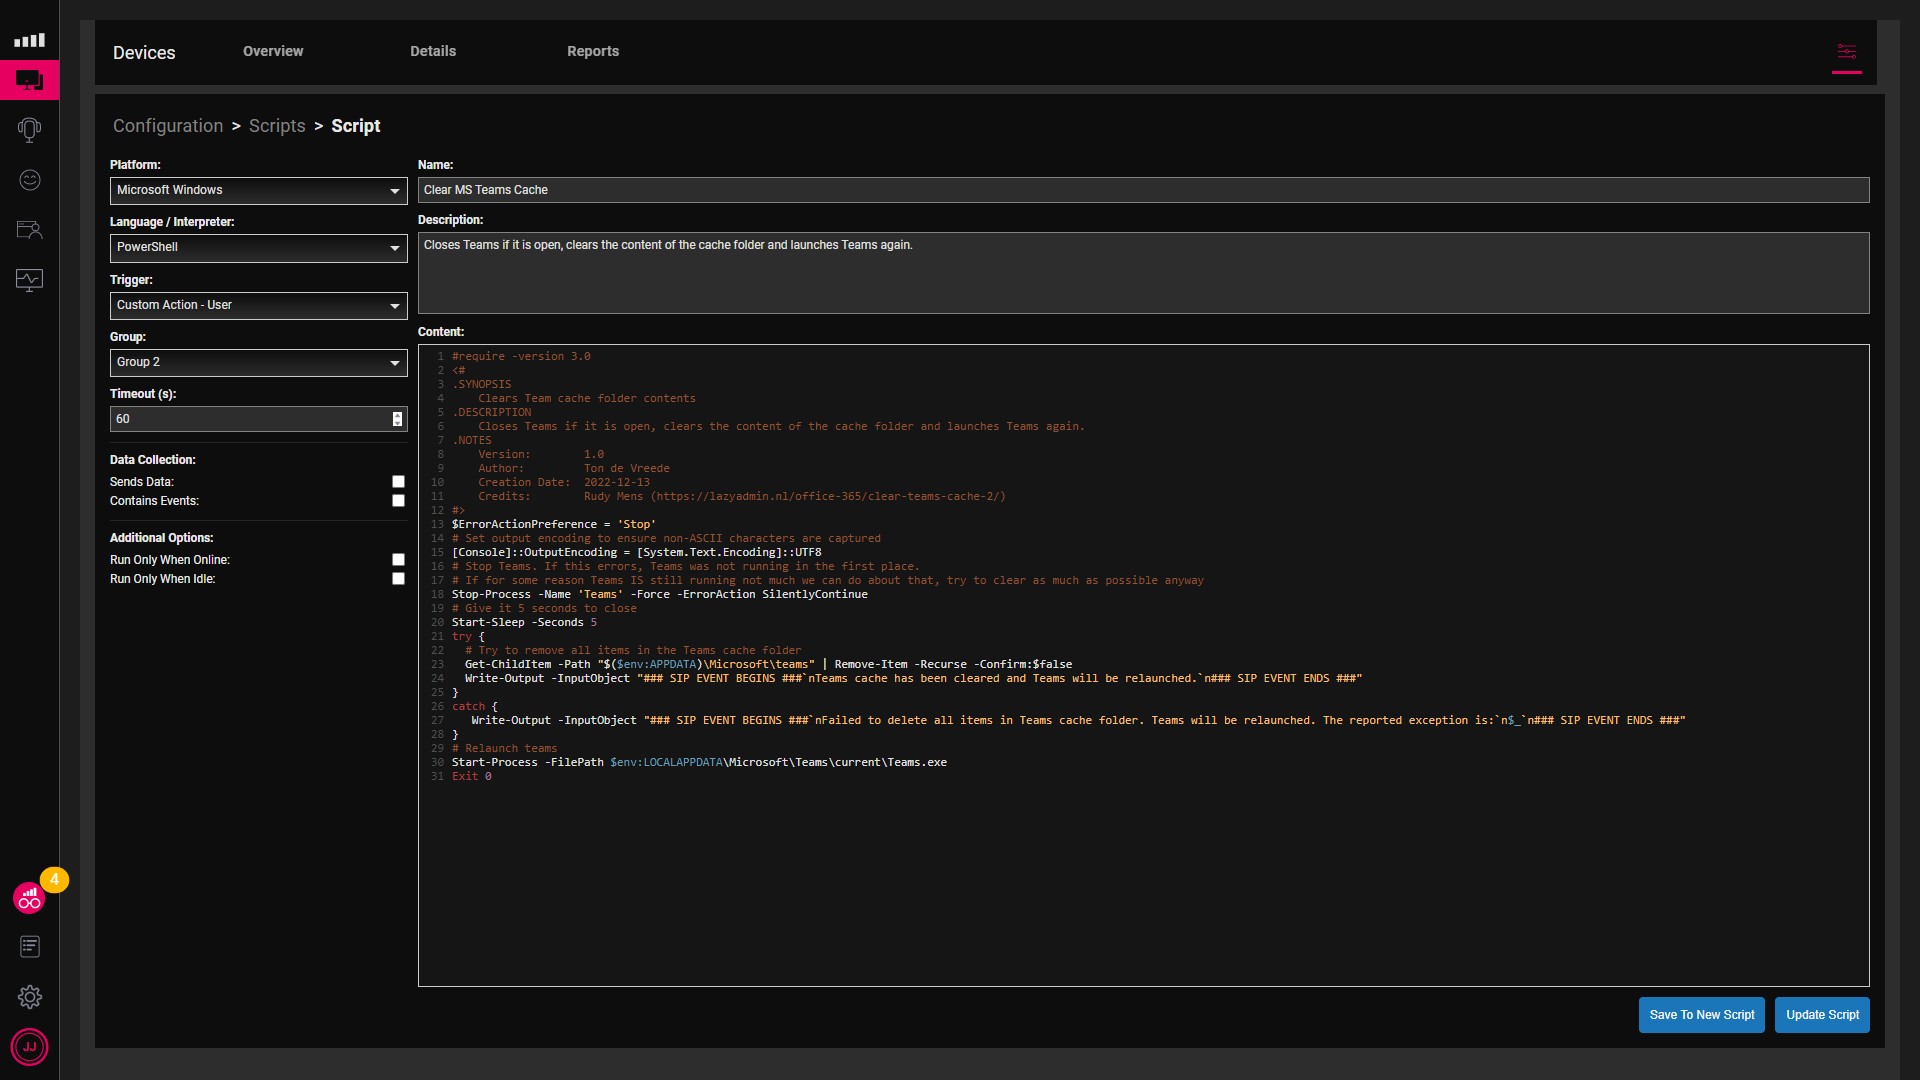
Task: Click the catch { line in the script
Action: (474, 706)
